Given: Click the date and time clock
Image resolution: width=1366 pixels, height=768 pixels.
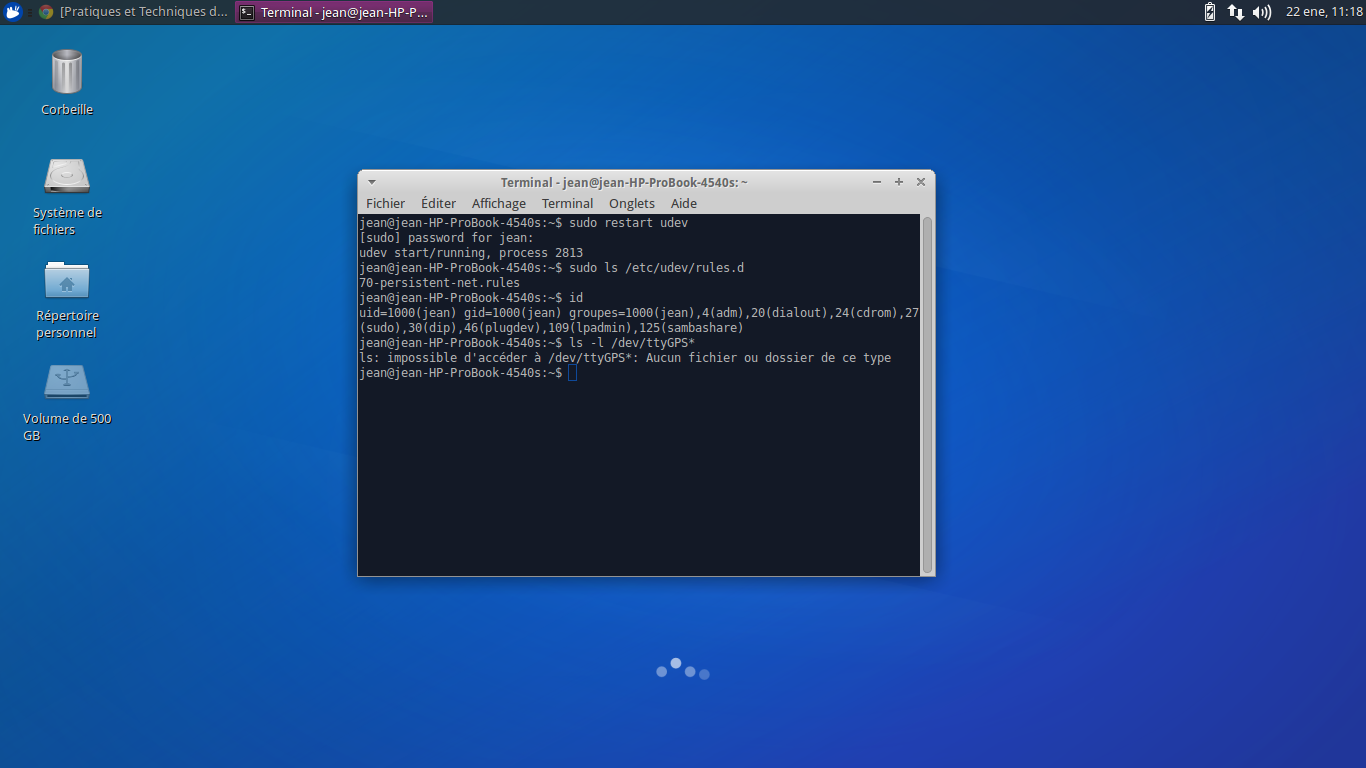Looking at the screenshot, I should coord(1324,12).
